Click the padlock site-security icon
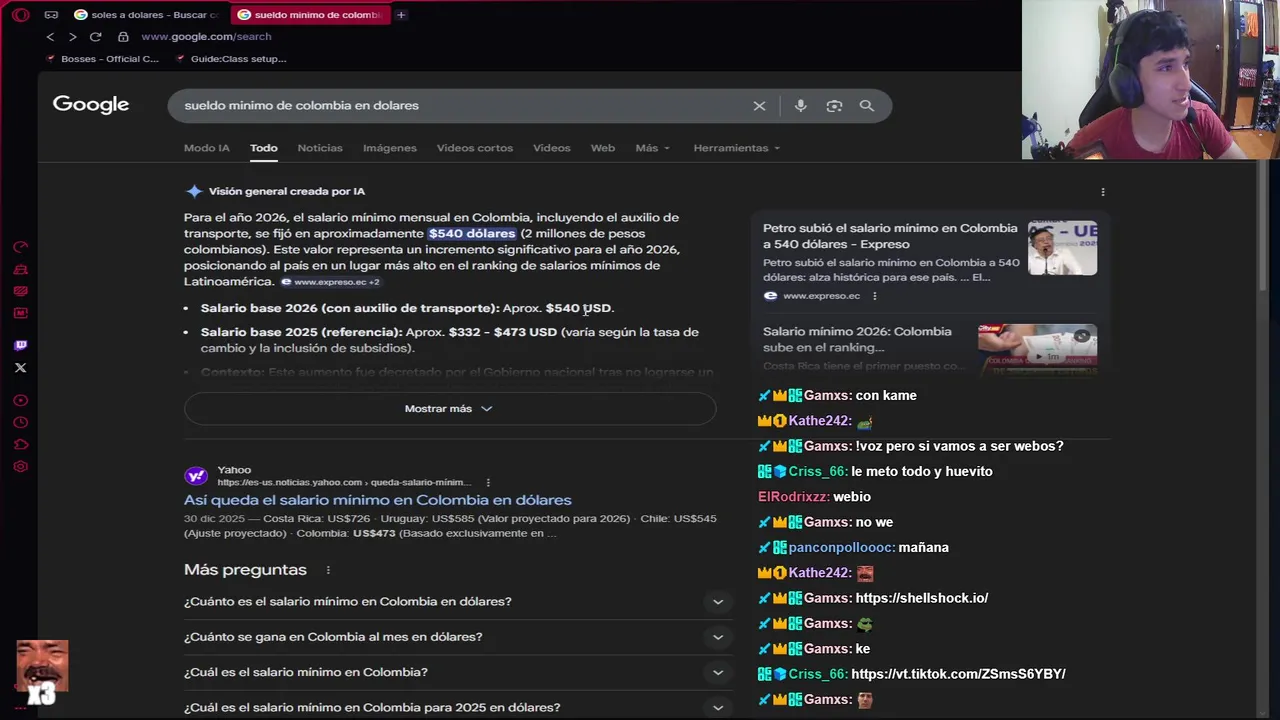 [x=123, y=37]
